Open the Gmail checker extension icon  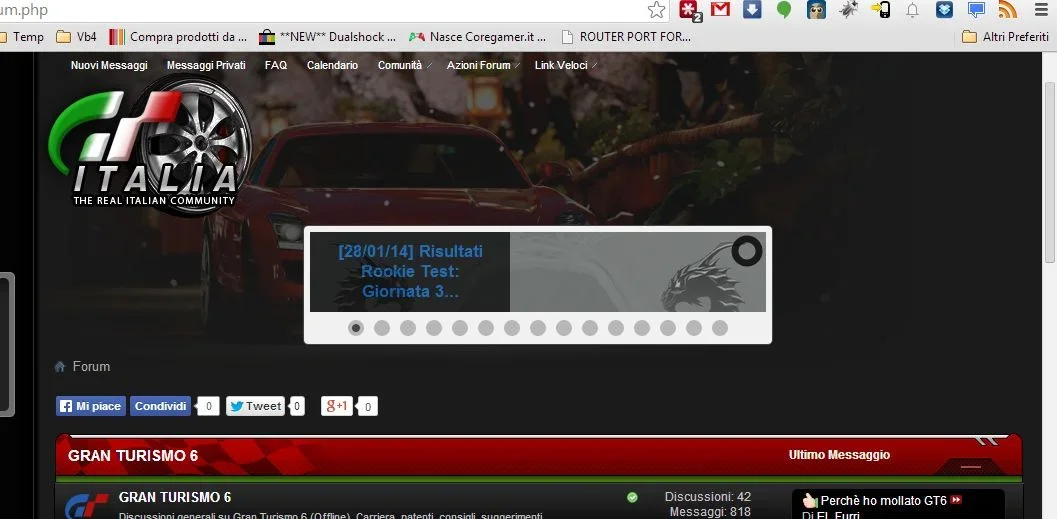point(721,9)
